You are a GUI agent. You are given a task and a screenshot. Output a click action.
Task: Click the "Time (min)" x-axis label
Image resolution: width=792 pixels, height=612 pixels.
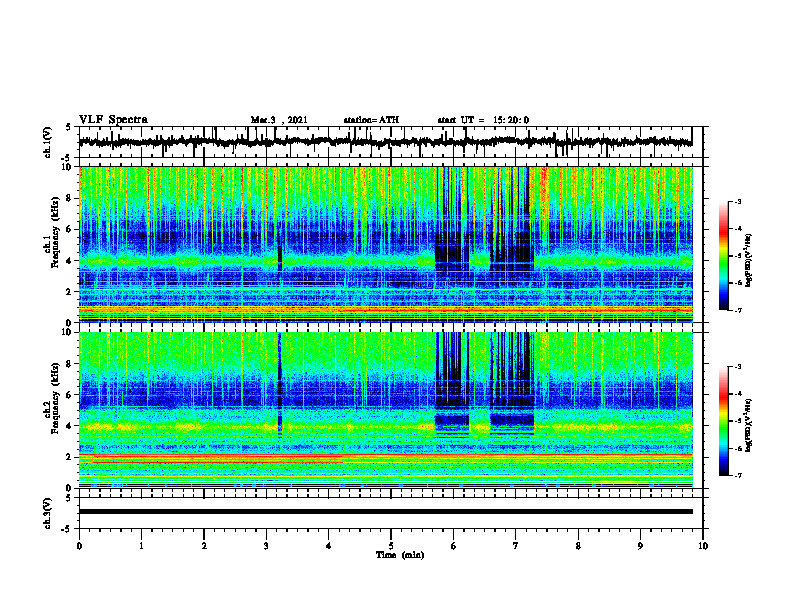coord(400,555)
